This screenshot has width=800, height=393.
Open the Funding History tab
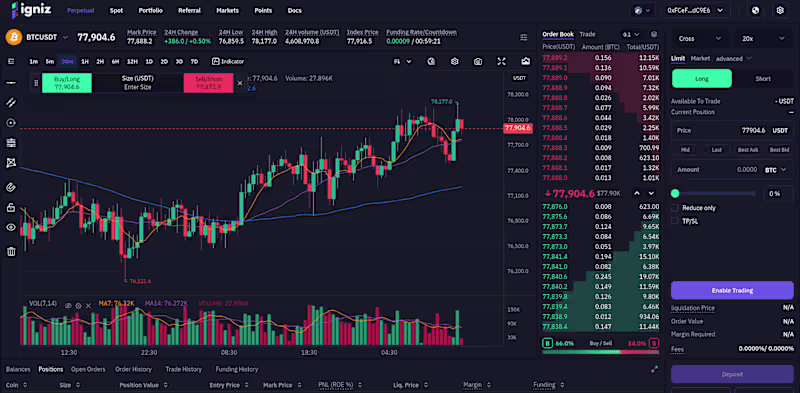tap(237, 369)
